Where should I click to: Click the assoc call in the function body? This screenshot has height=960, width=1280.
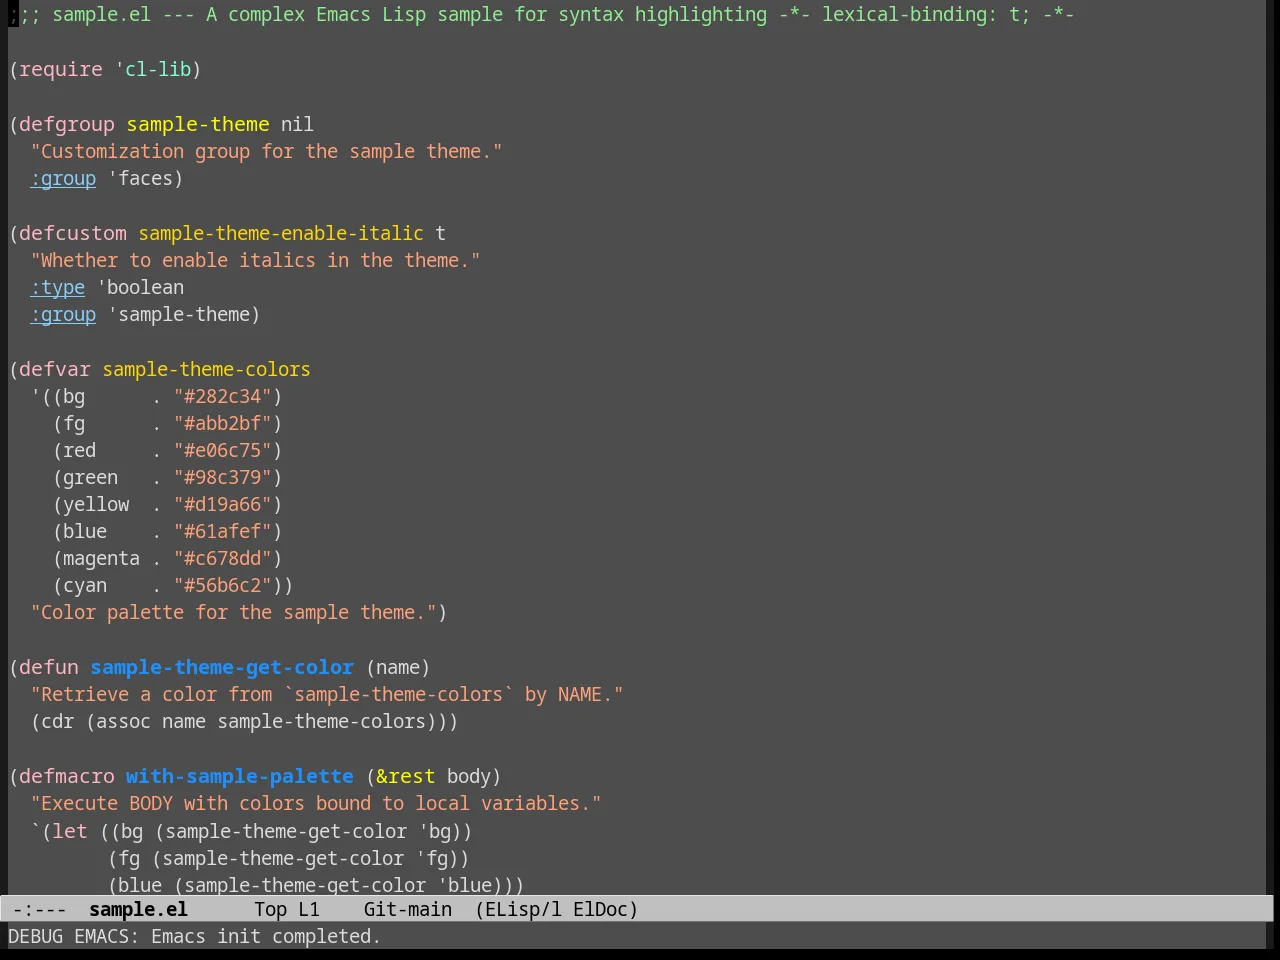pos(123,721)
